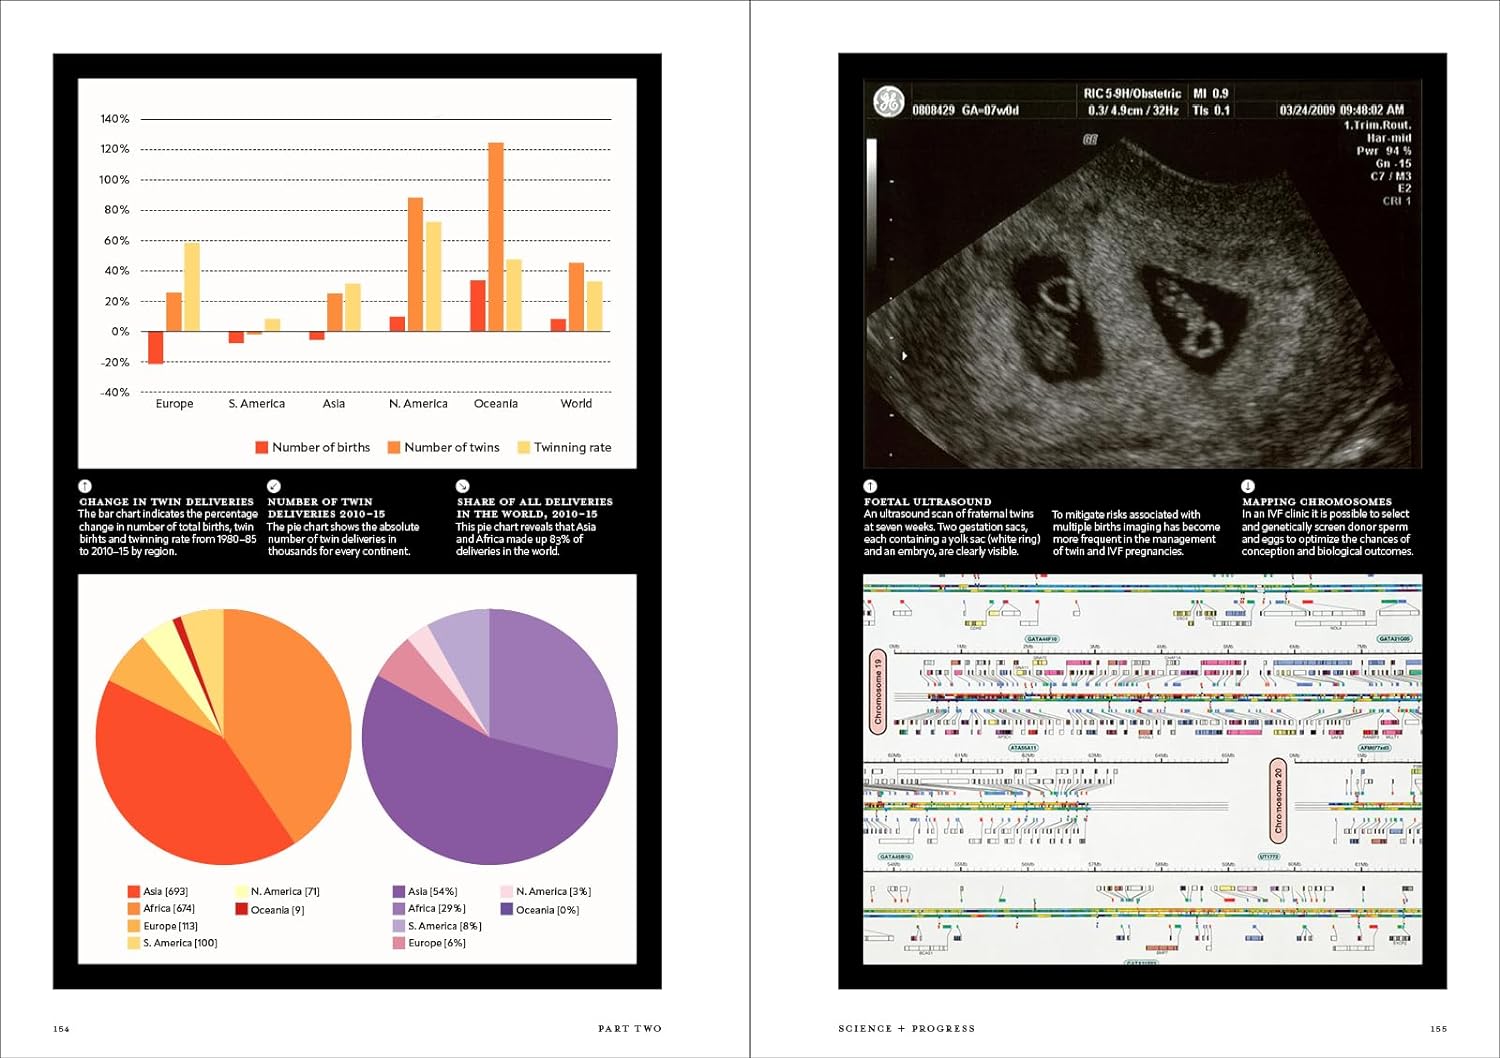Click the GE logo on the ultrasound
The image size is (1500, 1058).
pos(888,102)
